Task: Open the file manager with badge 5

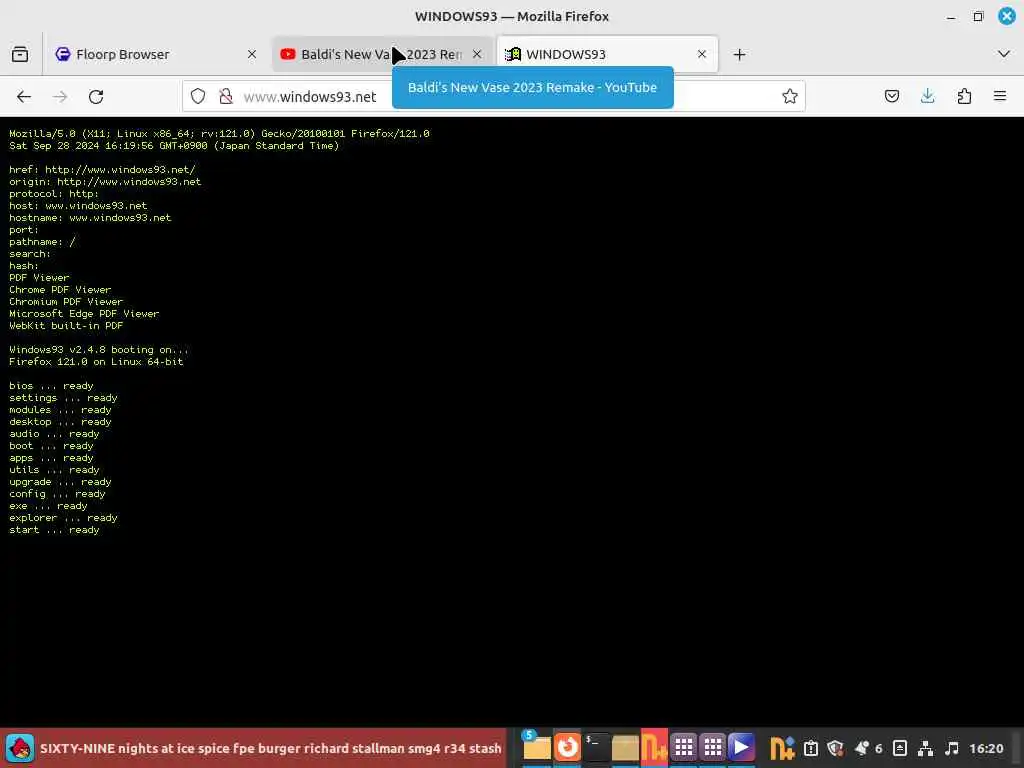Action: point(536,747)
